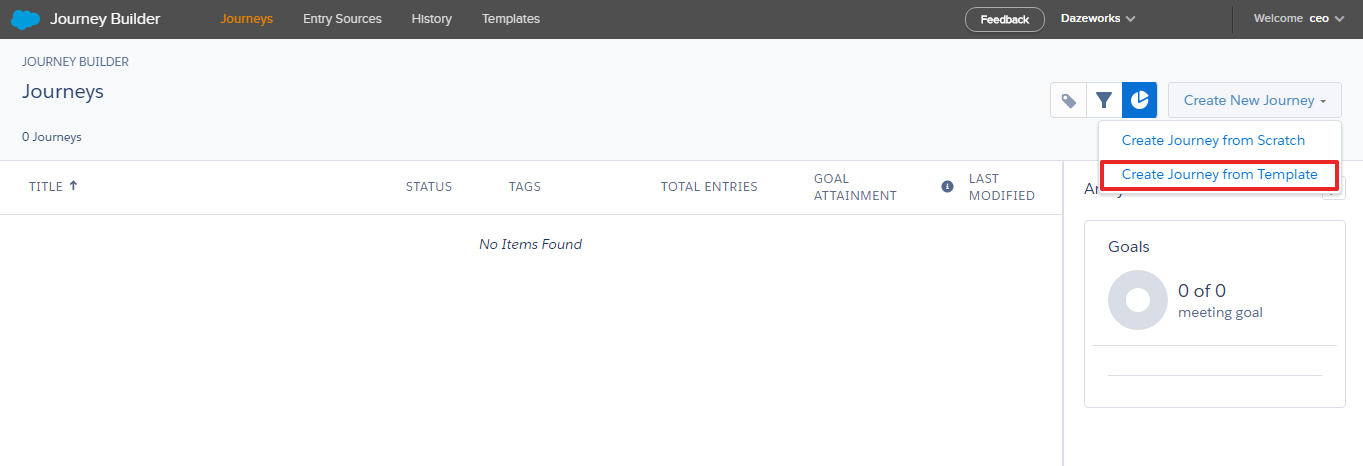Switch to the Journeys tab
This screenshot has height=466, width=1363.
(246, 19)
